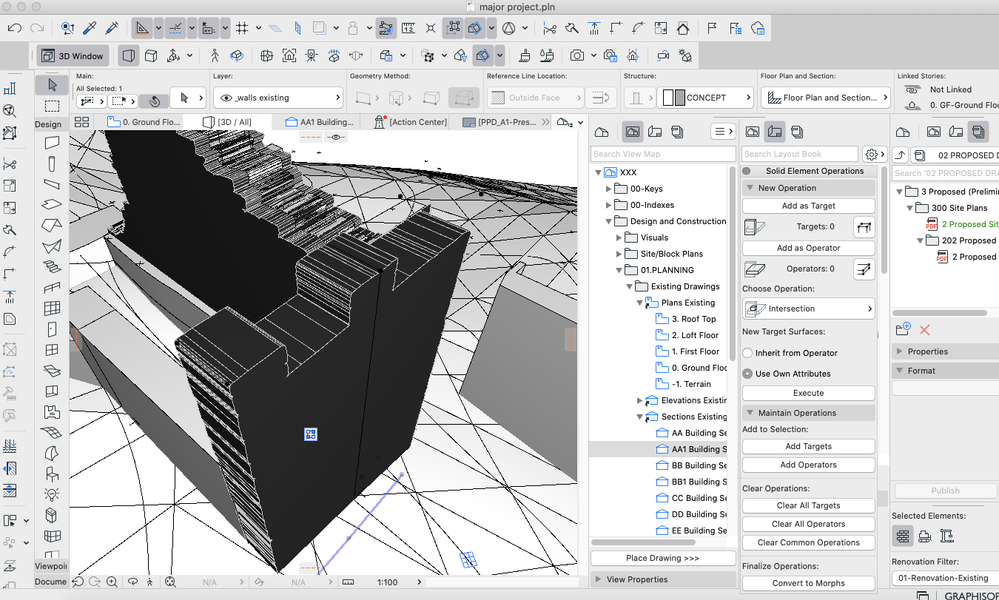Click the Convert to Morphs button
The image size is (999, 600).
(x=808, y=583)
